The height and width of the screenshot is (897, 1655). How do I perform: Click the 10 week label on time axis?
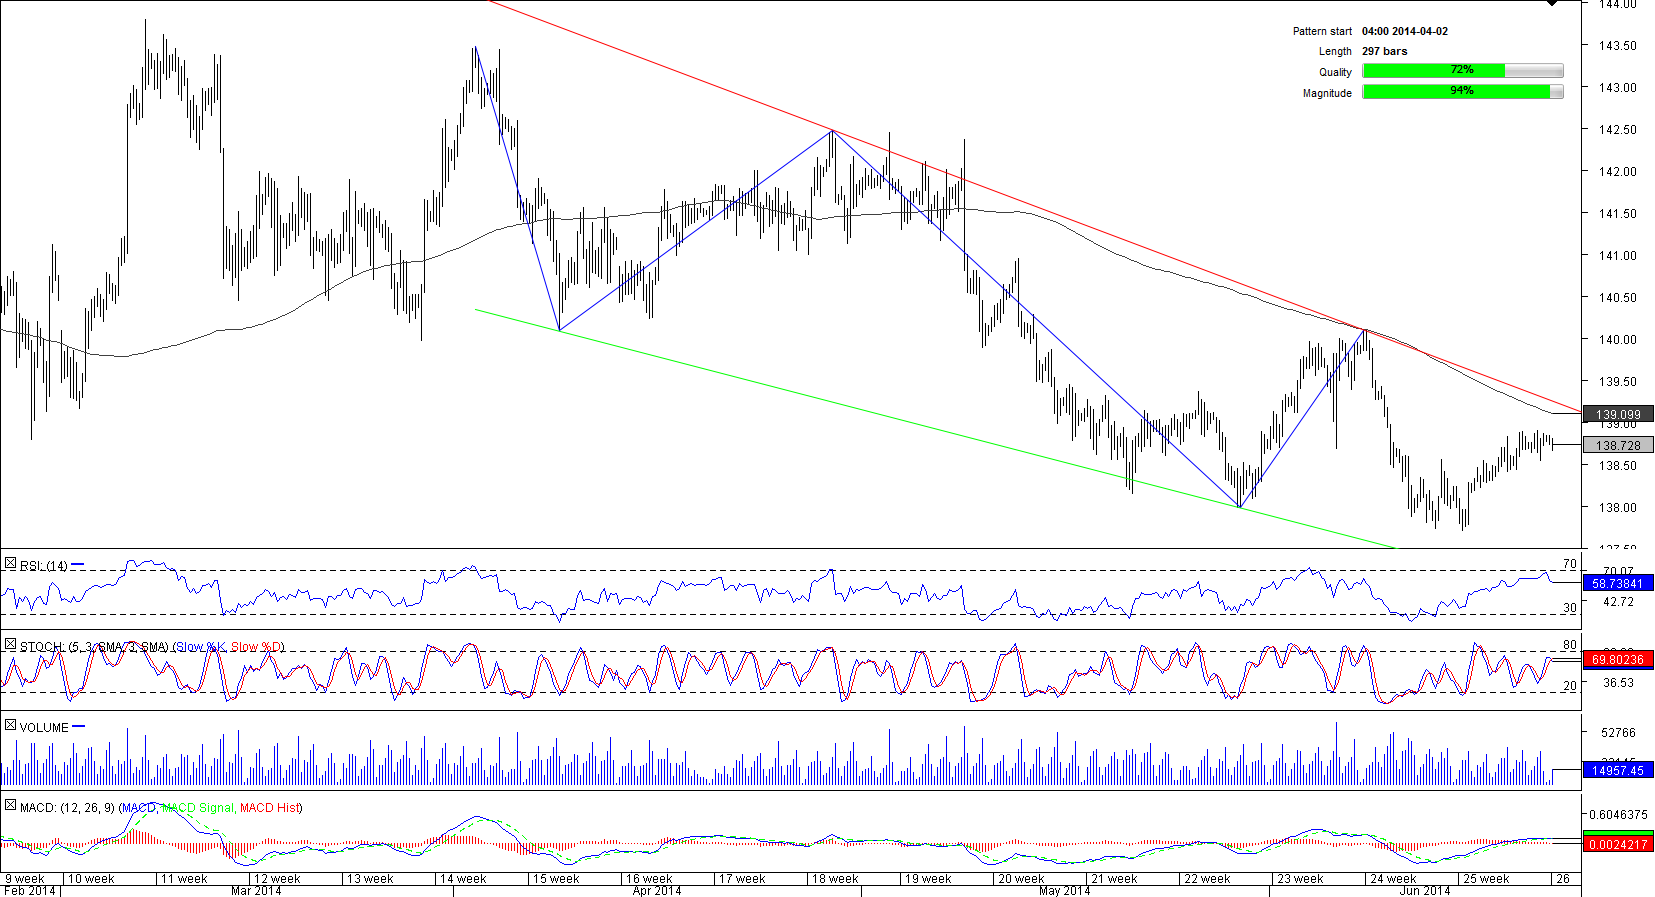tap(91, 879)
